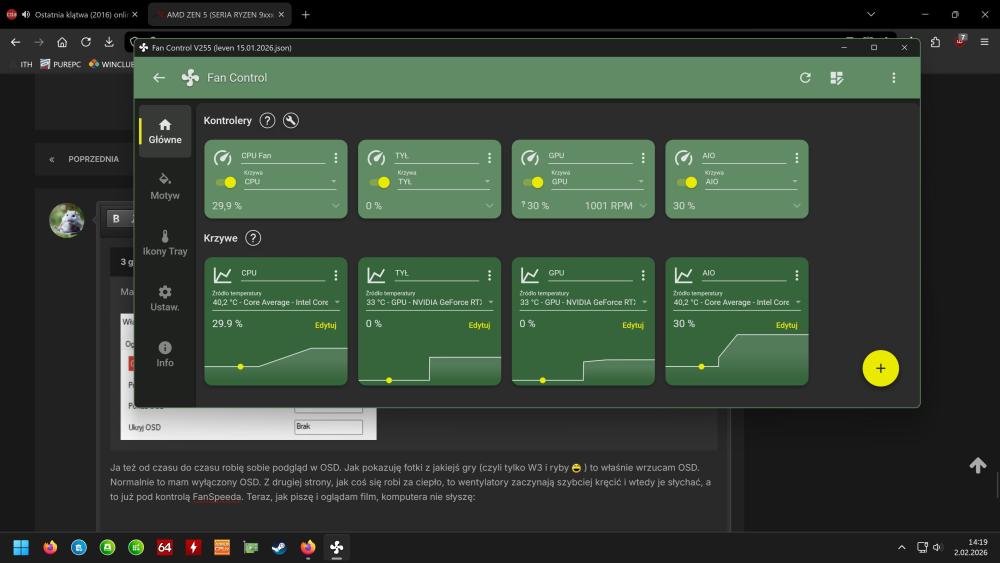This screenshot has height=563, width=1000.
Task: Toggle the AIO controller switch
Action: pos(687,182)
